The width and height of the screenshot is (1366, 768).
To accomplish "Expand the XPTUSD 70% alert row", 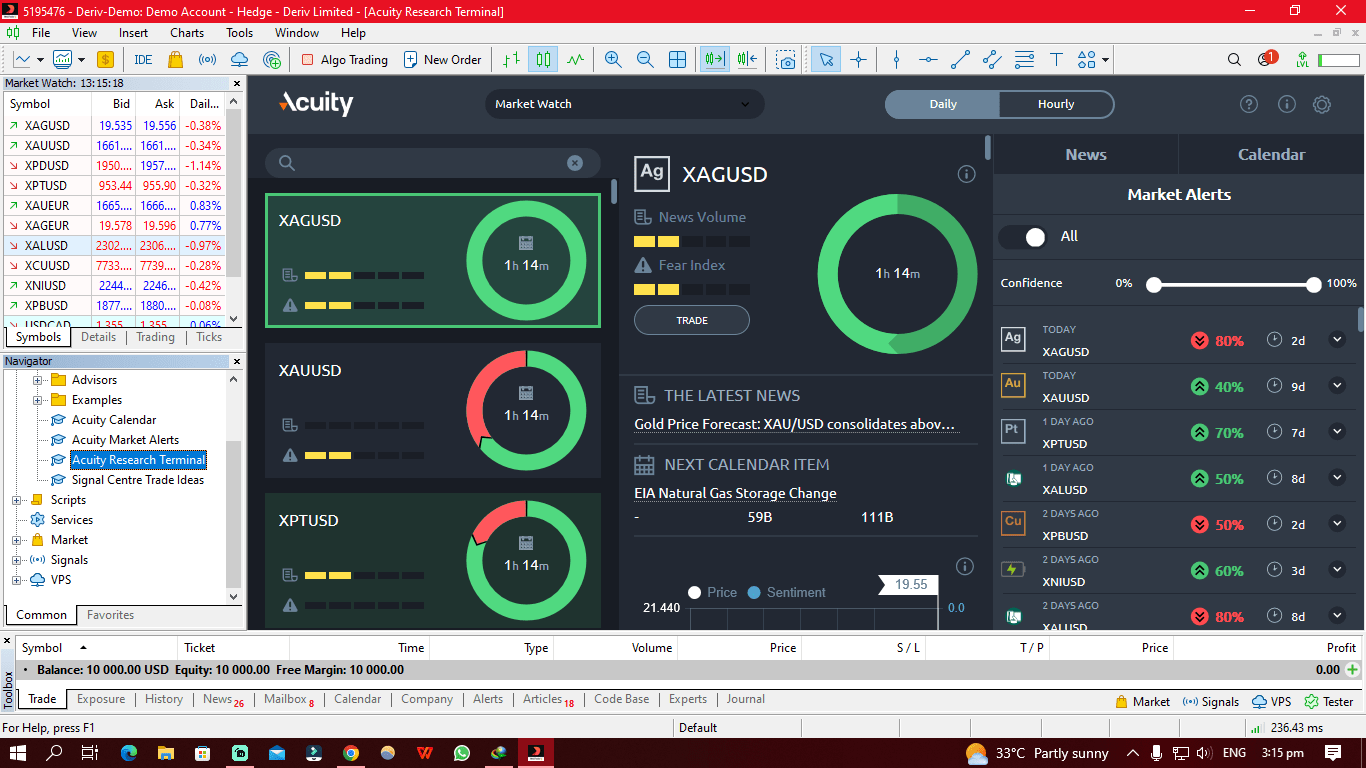I will [1337, 431].
